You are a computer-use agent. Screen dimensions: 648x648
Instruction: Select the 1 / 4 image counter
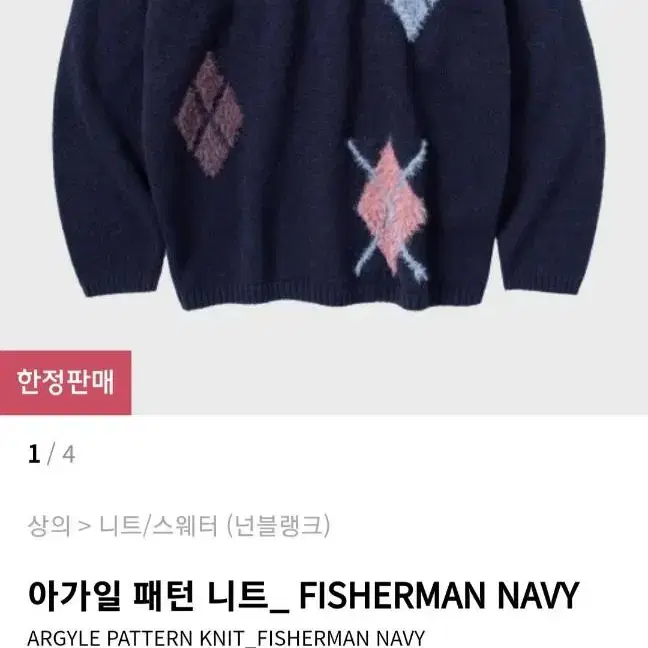click(x=52, y=454)
